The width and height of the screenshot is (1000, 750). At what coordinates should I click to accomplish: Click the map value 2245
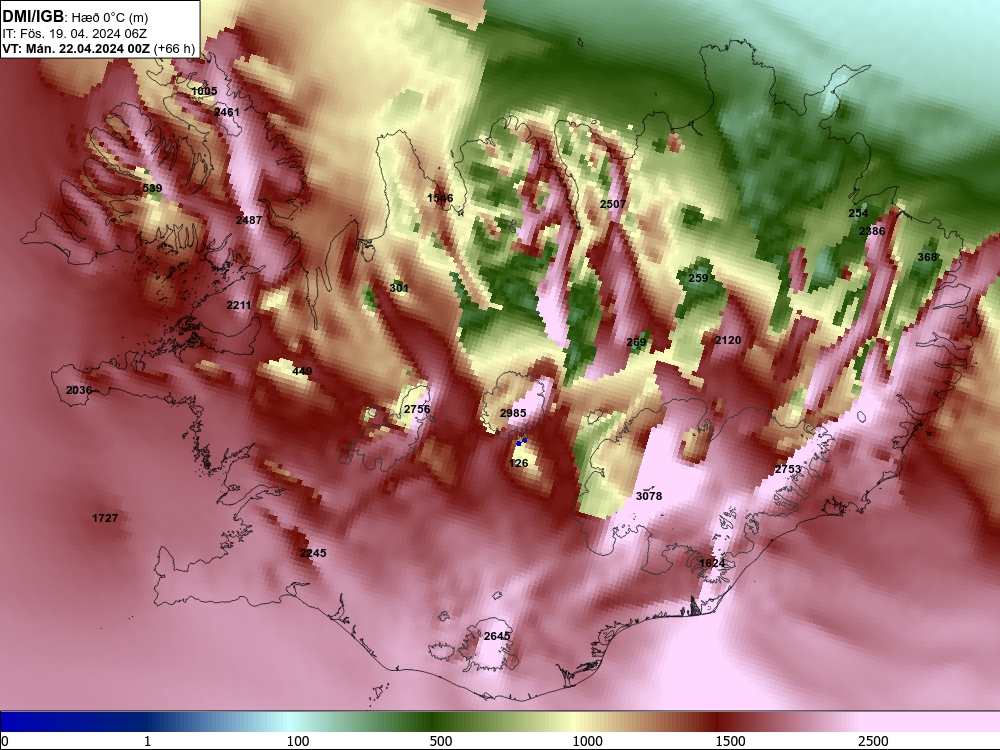tap(313, 554)
